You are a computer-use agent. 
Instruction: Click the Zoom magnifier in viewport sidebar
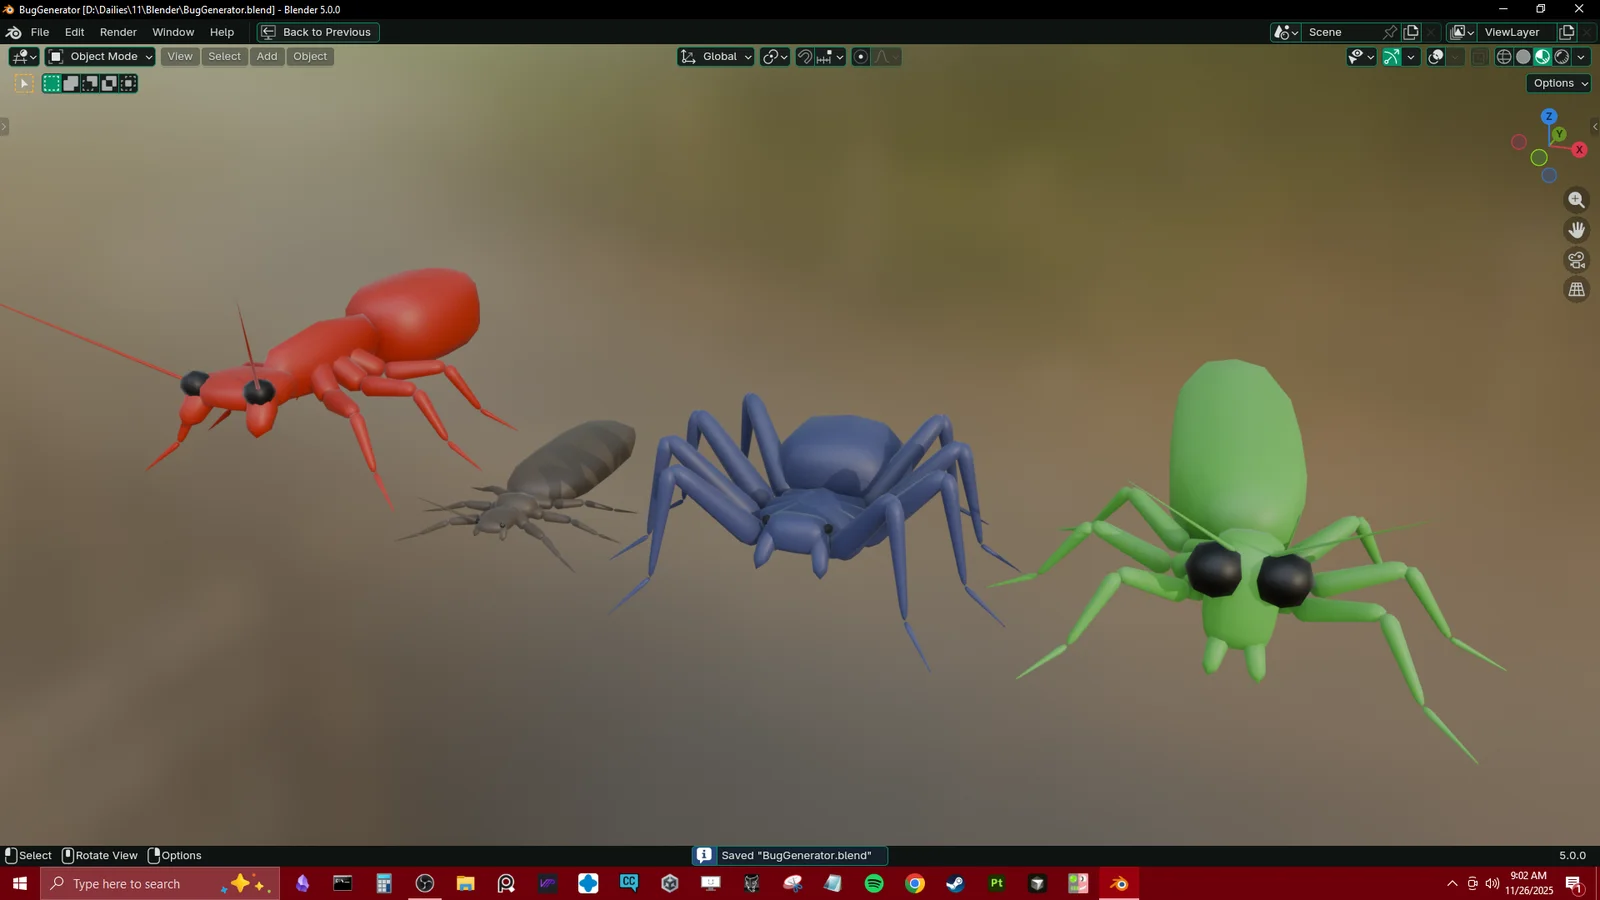pyautogui.click(x=1576, y=199)
